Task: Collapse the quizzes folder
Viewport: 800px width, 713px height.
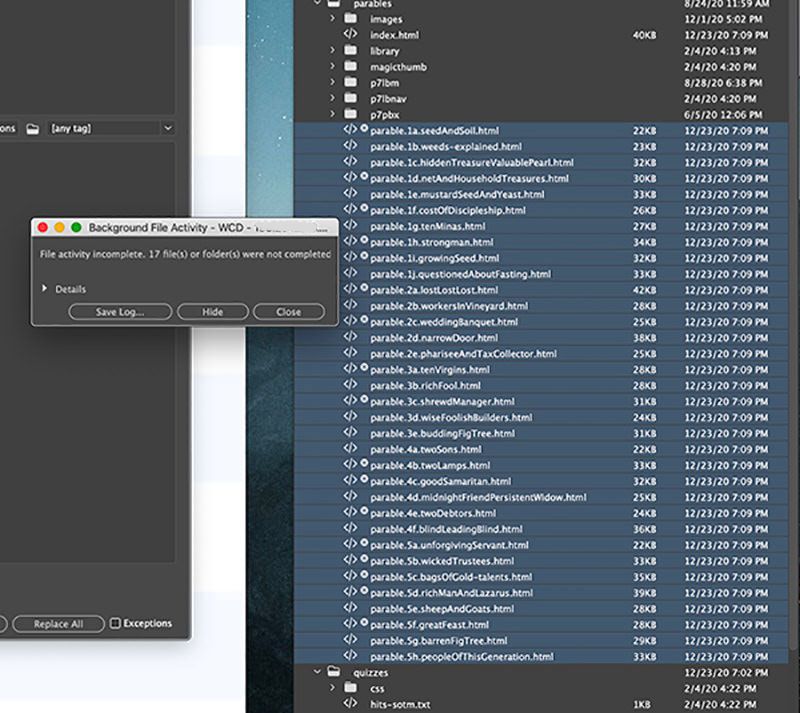Action: tap(318, 672)
